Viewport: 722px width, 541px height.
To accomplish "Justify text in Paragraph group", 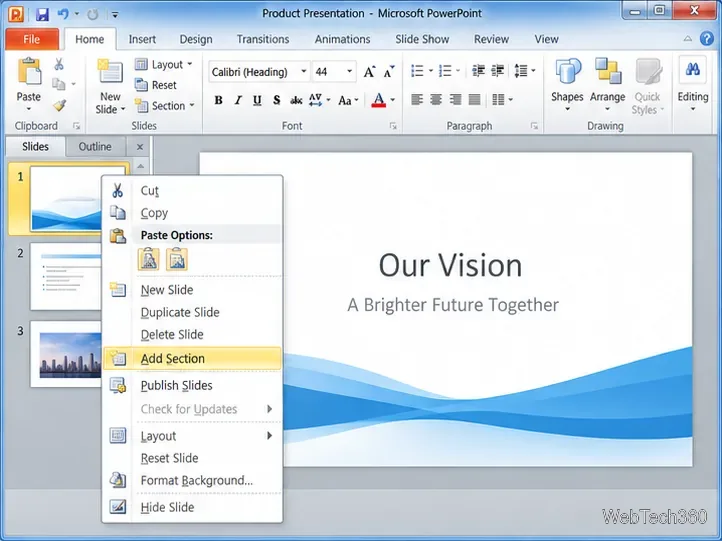I will [474, 99].
